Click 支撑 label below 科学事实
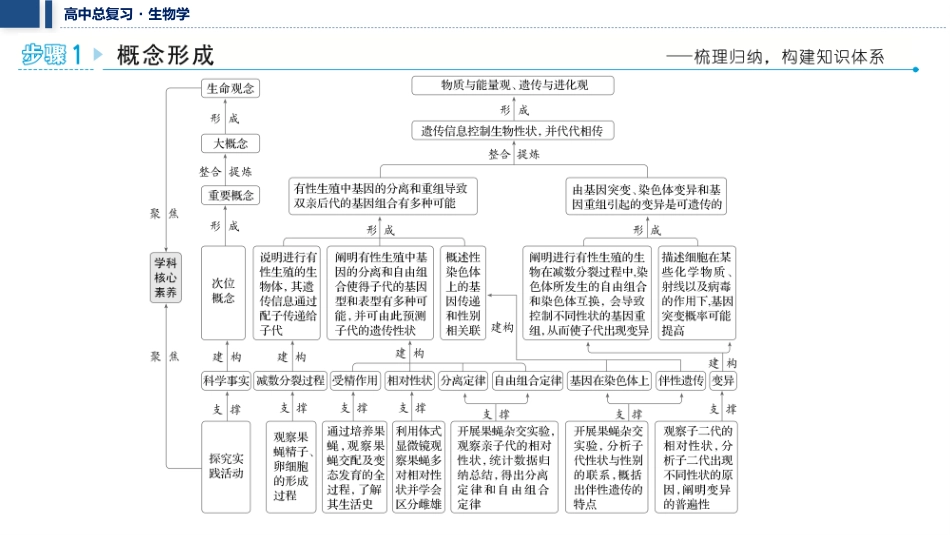950x535 pixels. pyautogui.click(x=227, y=410)
